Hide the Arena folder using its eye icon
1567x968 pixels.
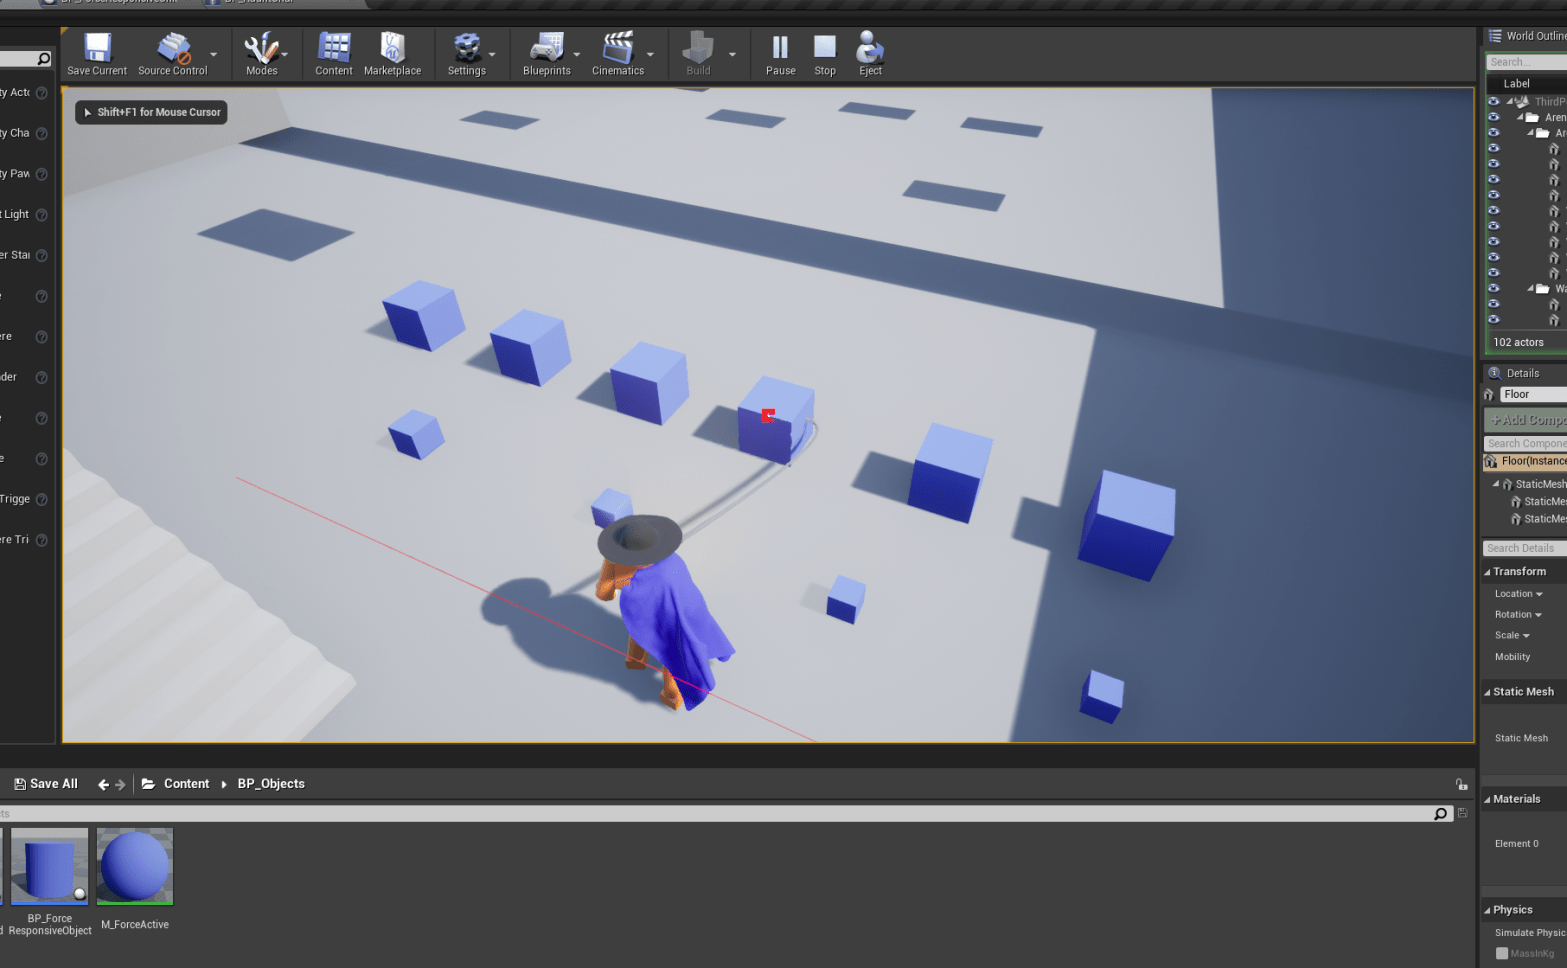pos(1494,117)
